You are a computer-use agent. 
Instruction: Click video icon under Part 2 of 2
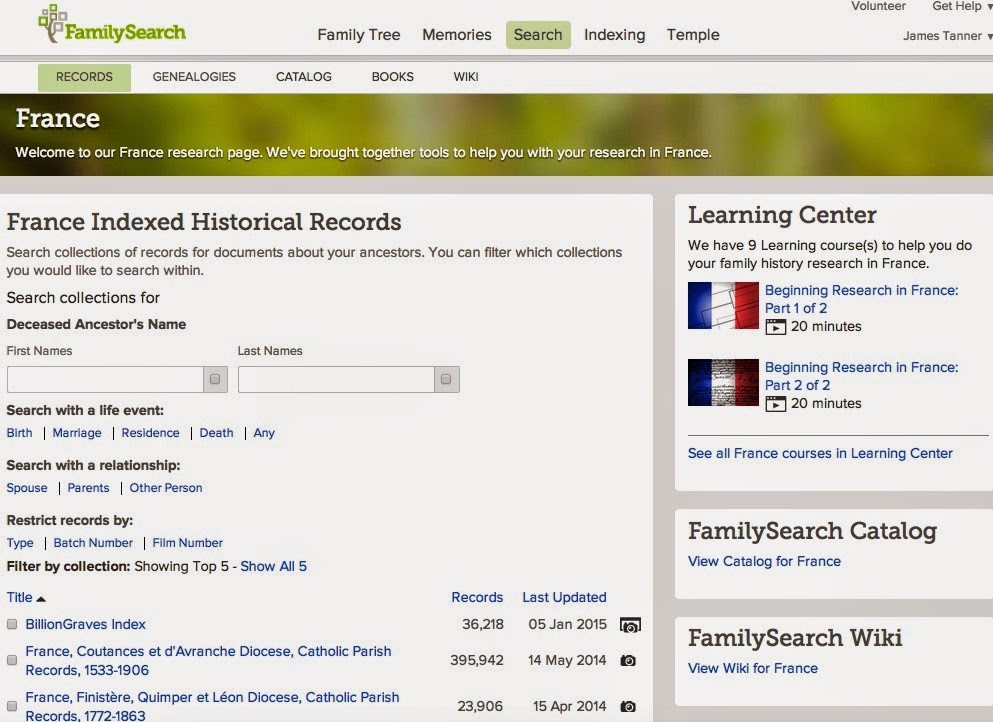pyautogui.click(x=776, y=404)
